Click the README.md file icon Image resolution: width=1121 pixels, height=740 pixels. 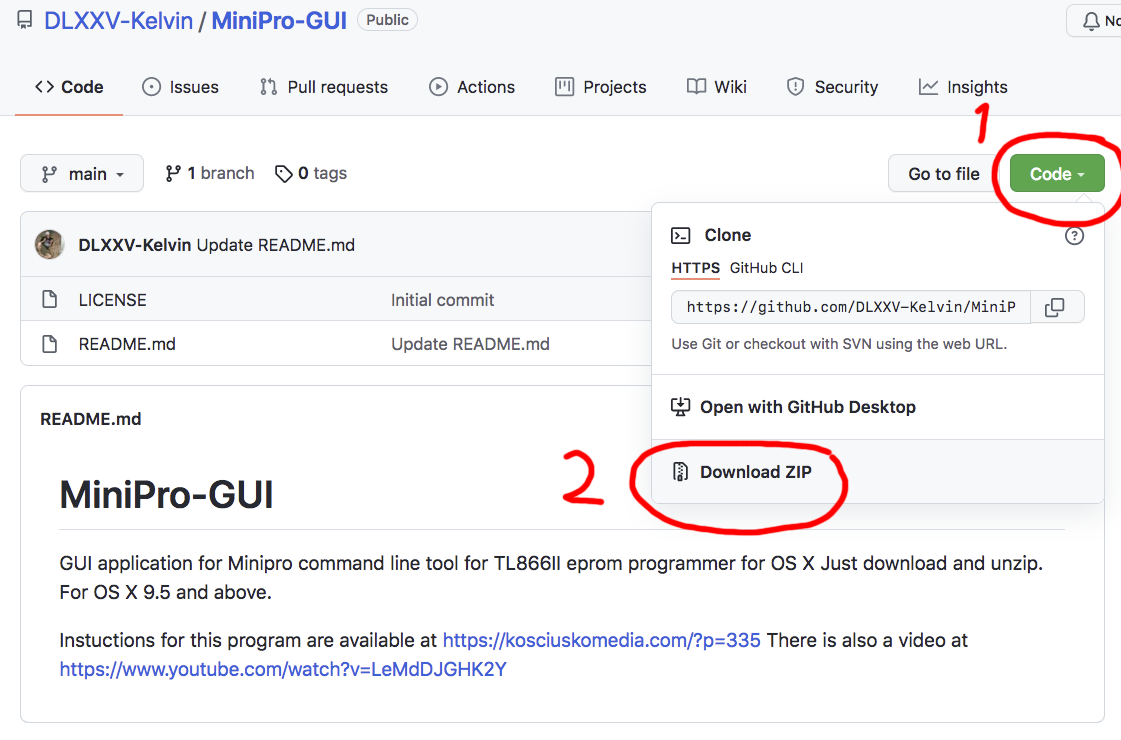point(49,344)
